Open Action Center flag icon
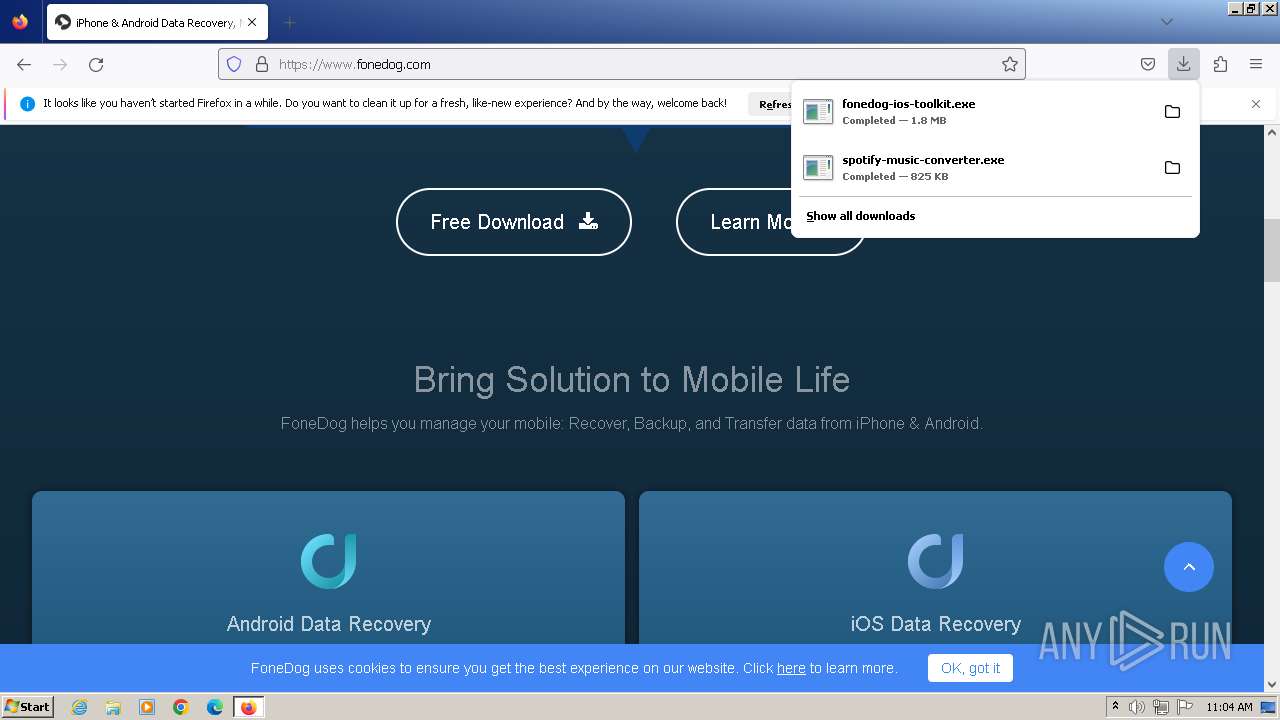This screenshot has width=1280, height=720. click(1185, 707)
